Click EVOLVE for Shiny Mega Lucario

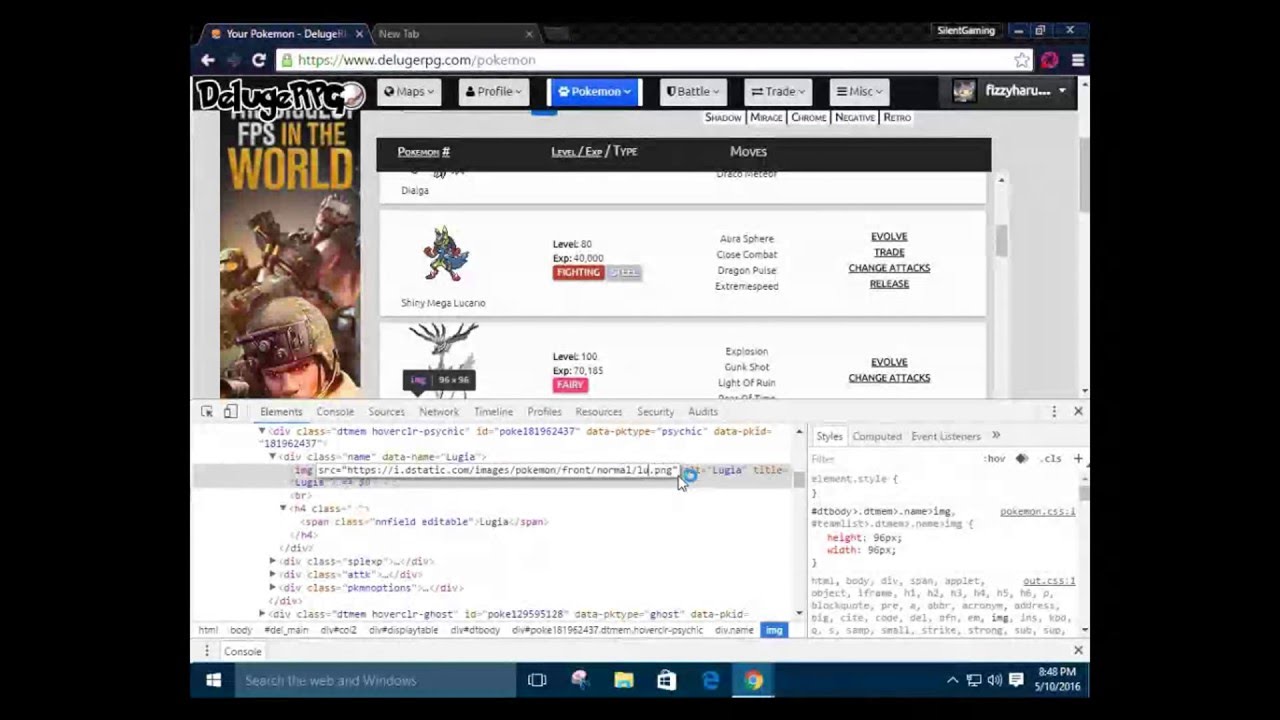pos(889,237)
